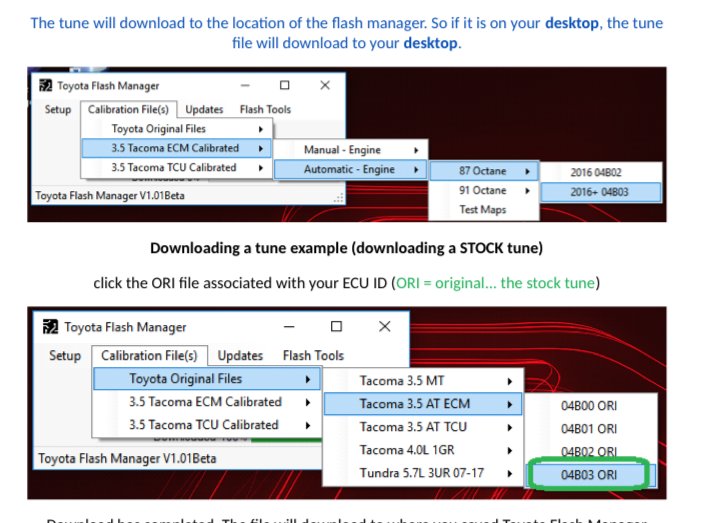Open Calibration File(s) menu in upper window

pyautogui.click(x=128, y=109)
